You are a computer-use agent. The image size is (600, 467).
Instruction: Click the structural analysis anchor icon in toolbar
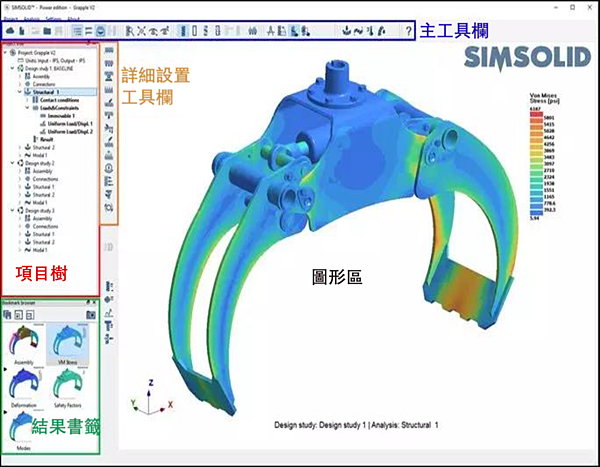[346, 31]
